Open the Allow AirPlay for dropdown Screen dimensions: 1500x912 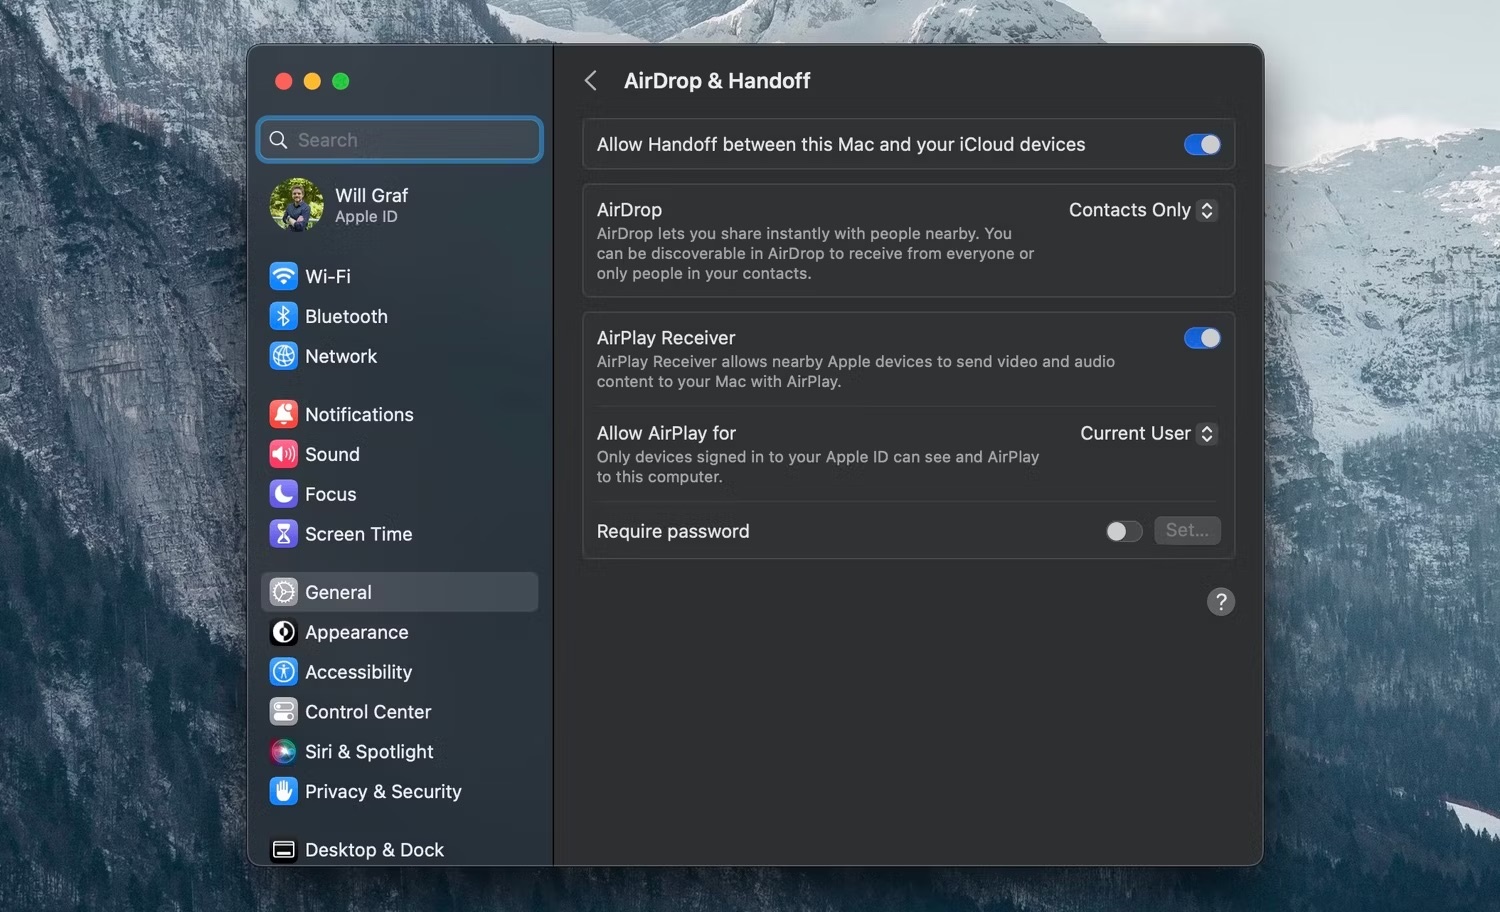pyautogui.click(x=1147, y=433)
